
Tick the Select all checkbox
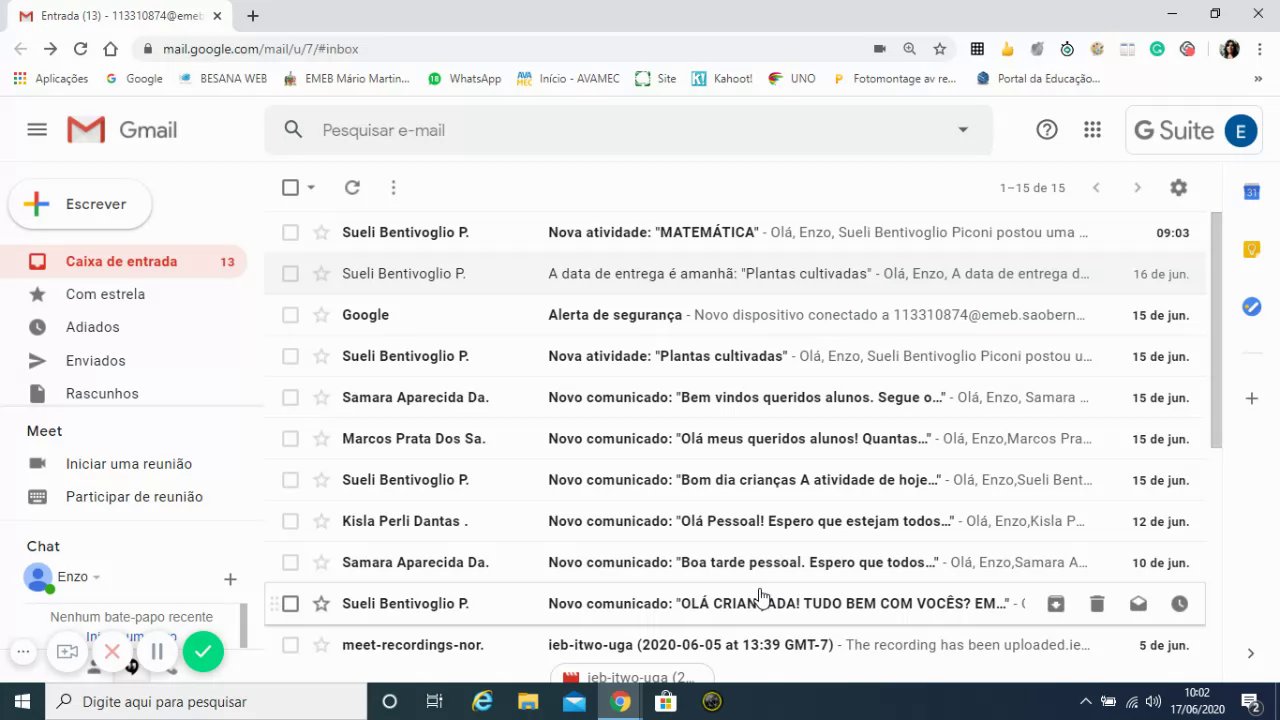[x=290, y=187]
